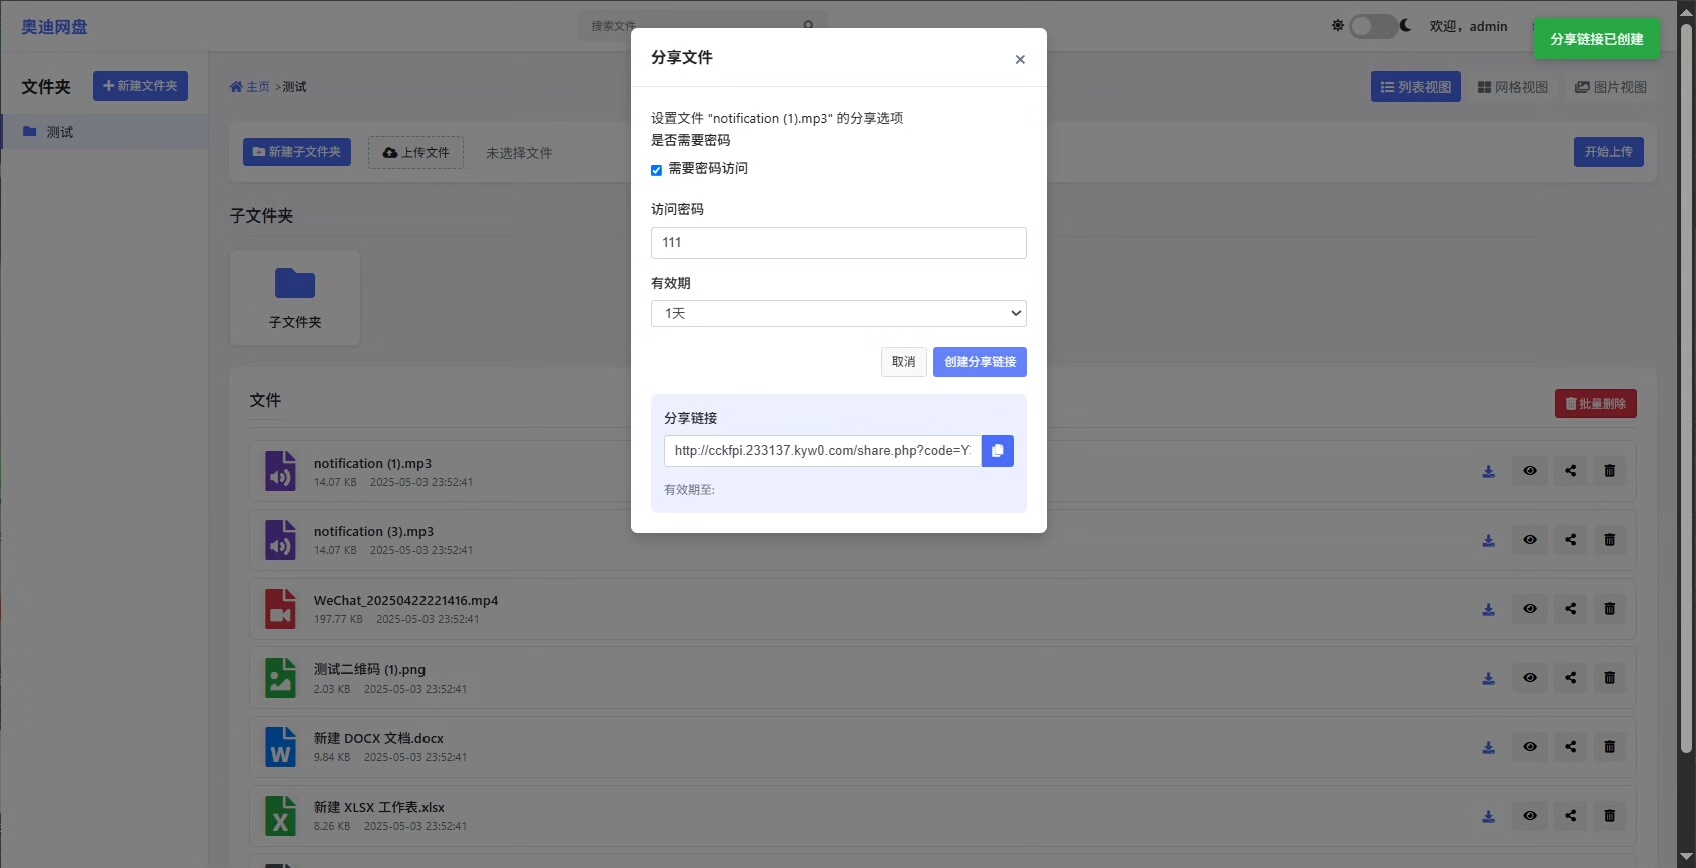Download WeChat_20250422221416.mp4
1696x868 pixels.
coord(1488,609)
